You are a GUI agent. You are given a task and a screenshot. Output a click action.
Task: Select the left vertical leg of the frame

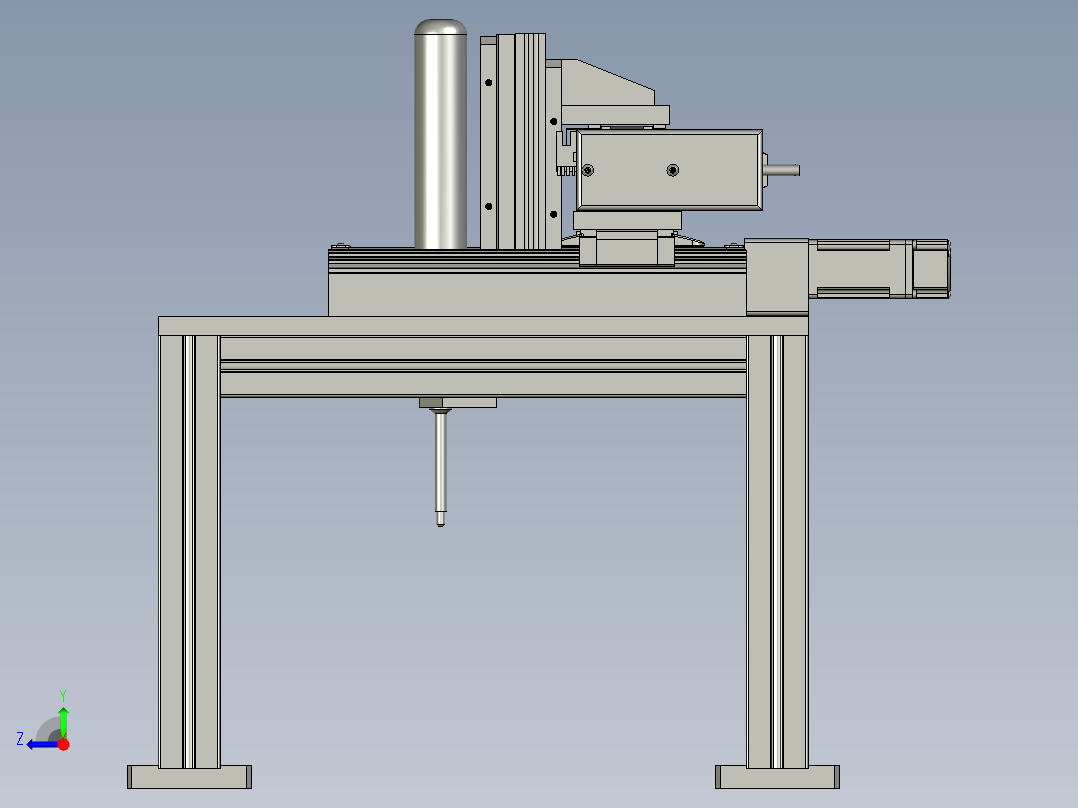[x=189, y=552]
